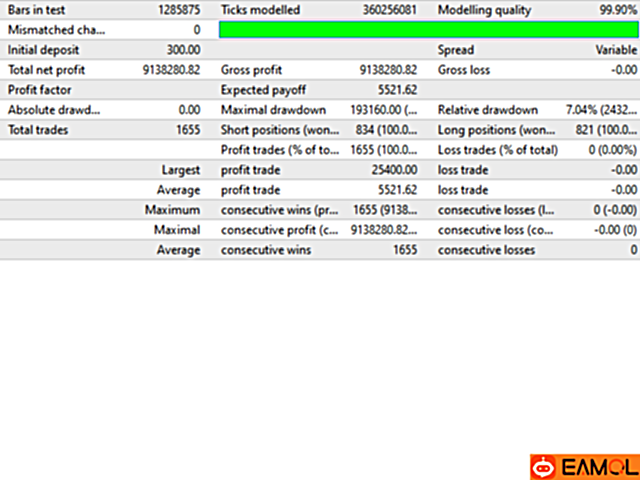640x480 pixels.
Task: Click the spread value 'Variable'
Action: pyautogui.click(x=616, y=50)
